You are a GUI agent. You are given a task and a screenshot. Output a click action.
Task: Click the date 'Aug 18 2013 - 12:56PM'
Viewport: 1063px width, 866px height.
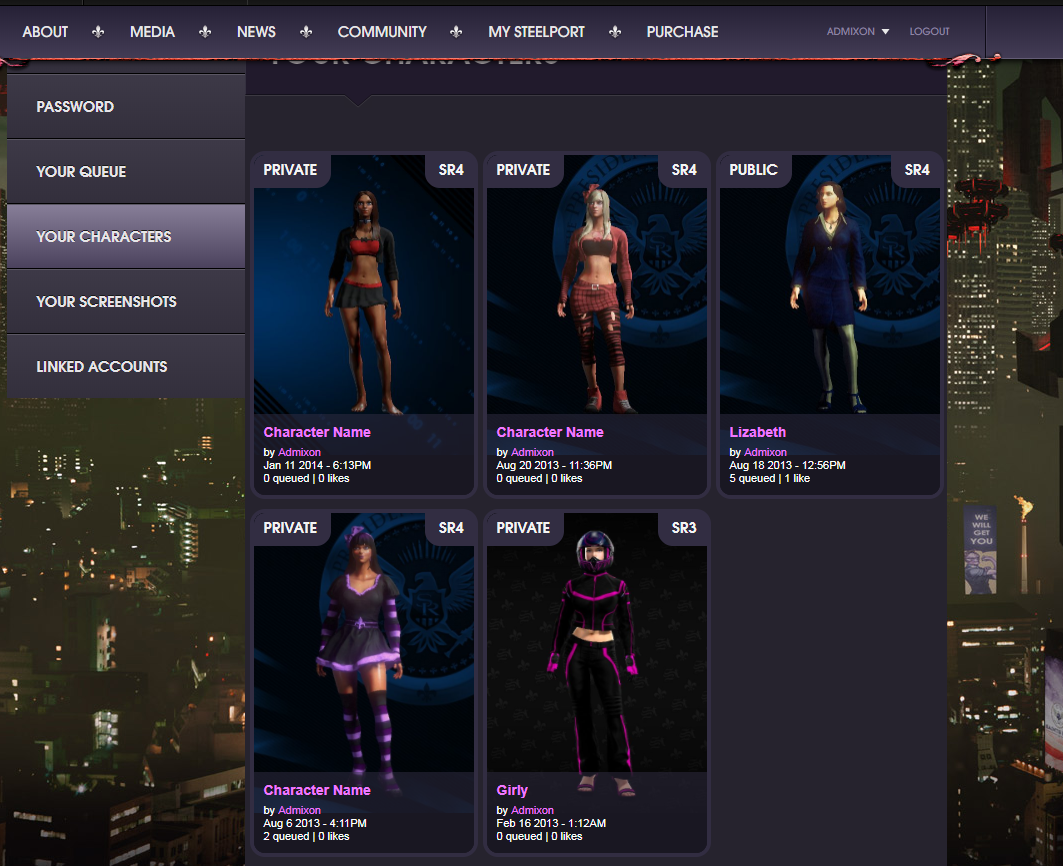point(787,465)
